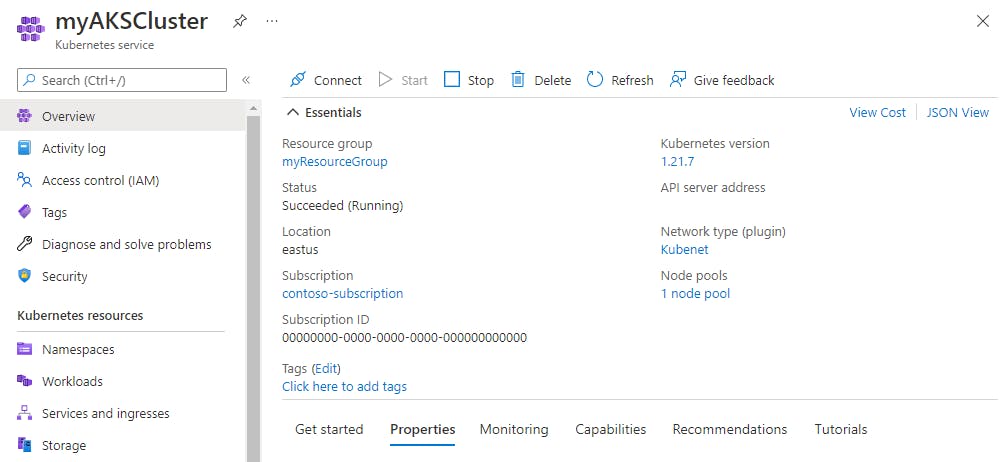Viewport: 1000px width, 462px height.
Task: Open the Recommendations tab
Action: coord(730,429)
